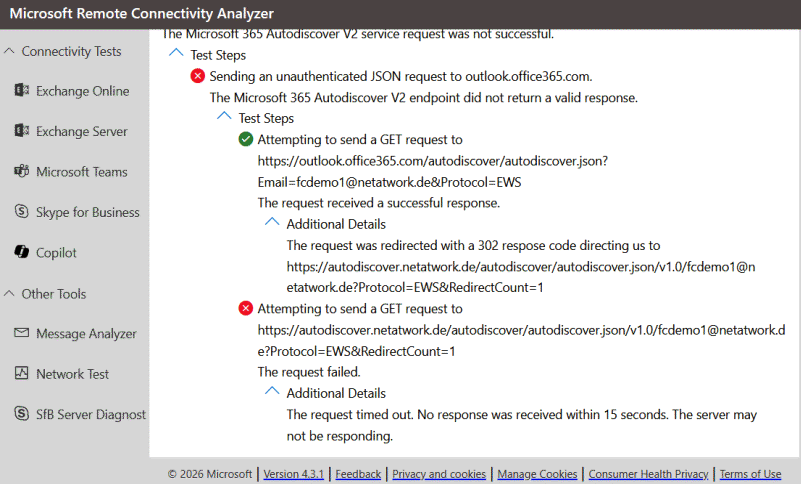Select Network Test in the sidebar
Screen dimensions: 801x484
[73, 374]
